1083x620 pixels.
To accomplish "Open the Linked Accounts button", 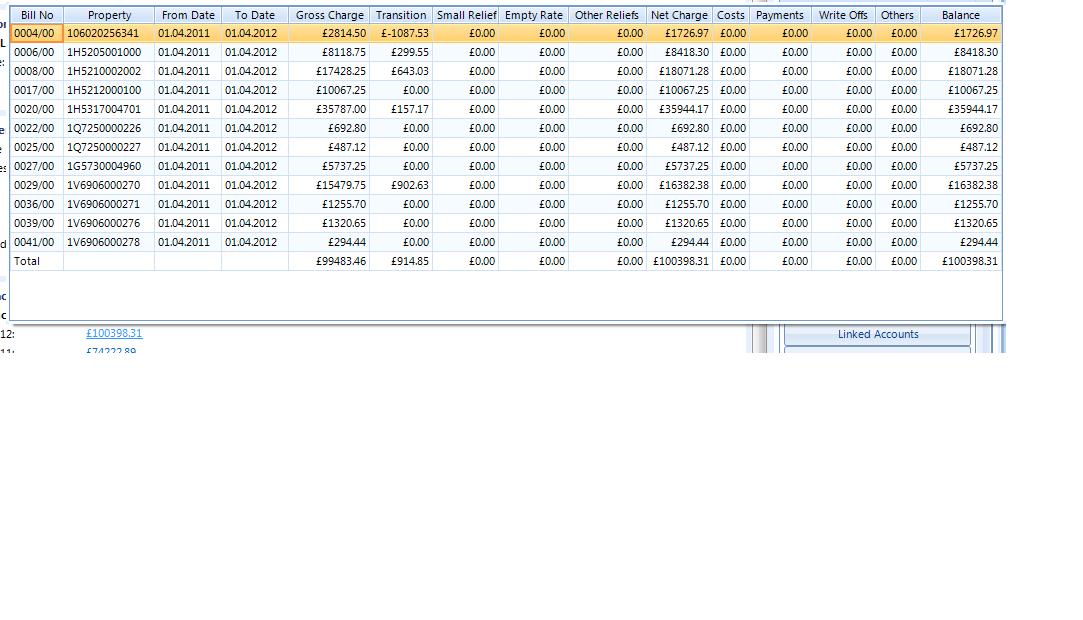I will (x=878, y=334).
